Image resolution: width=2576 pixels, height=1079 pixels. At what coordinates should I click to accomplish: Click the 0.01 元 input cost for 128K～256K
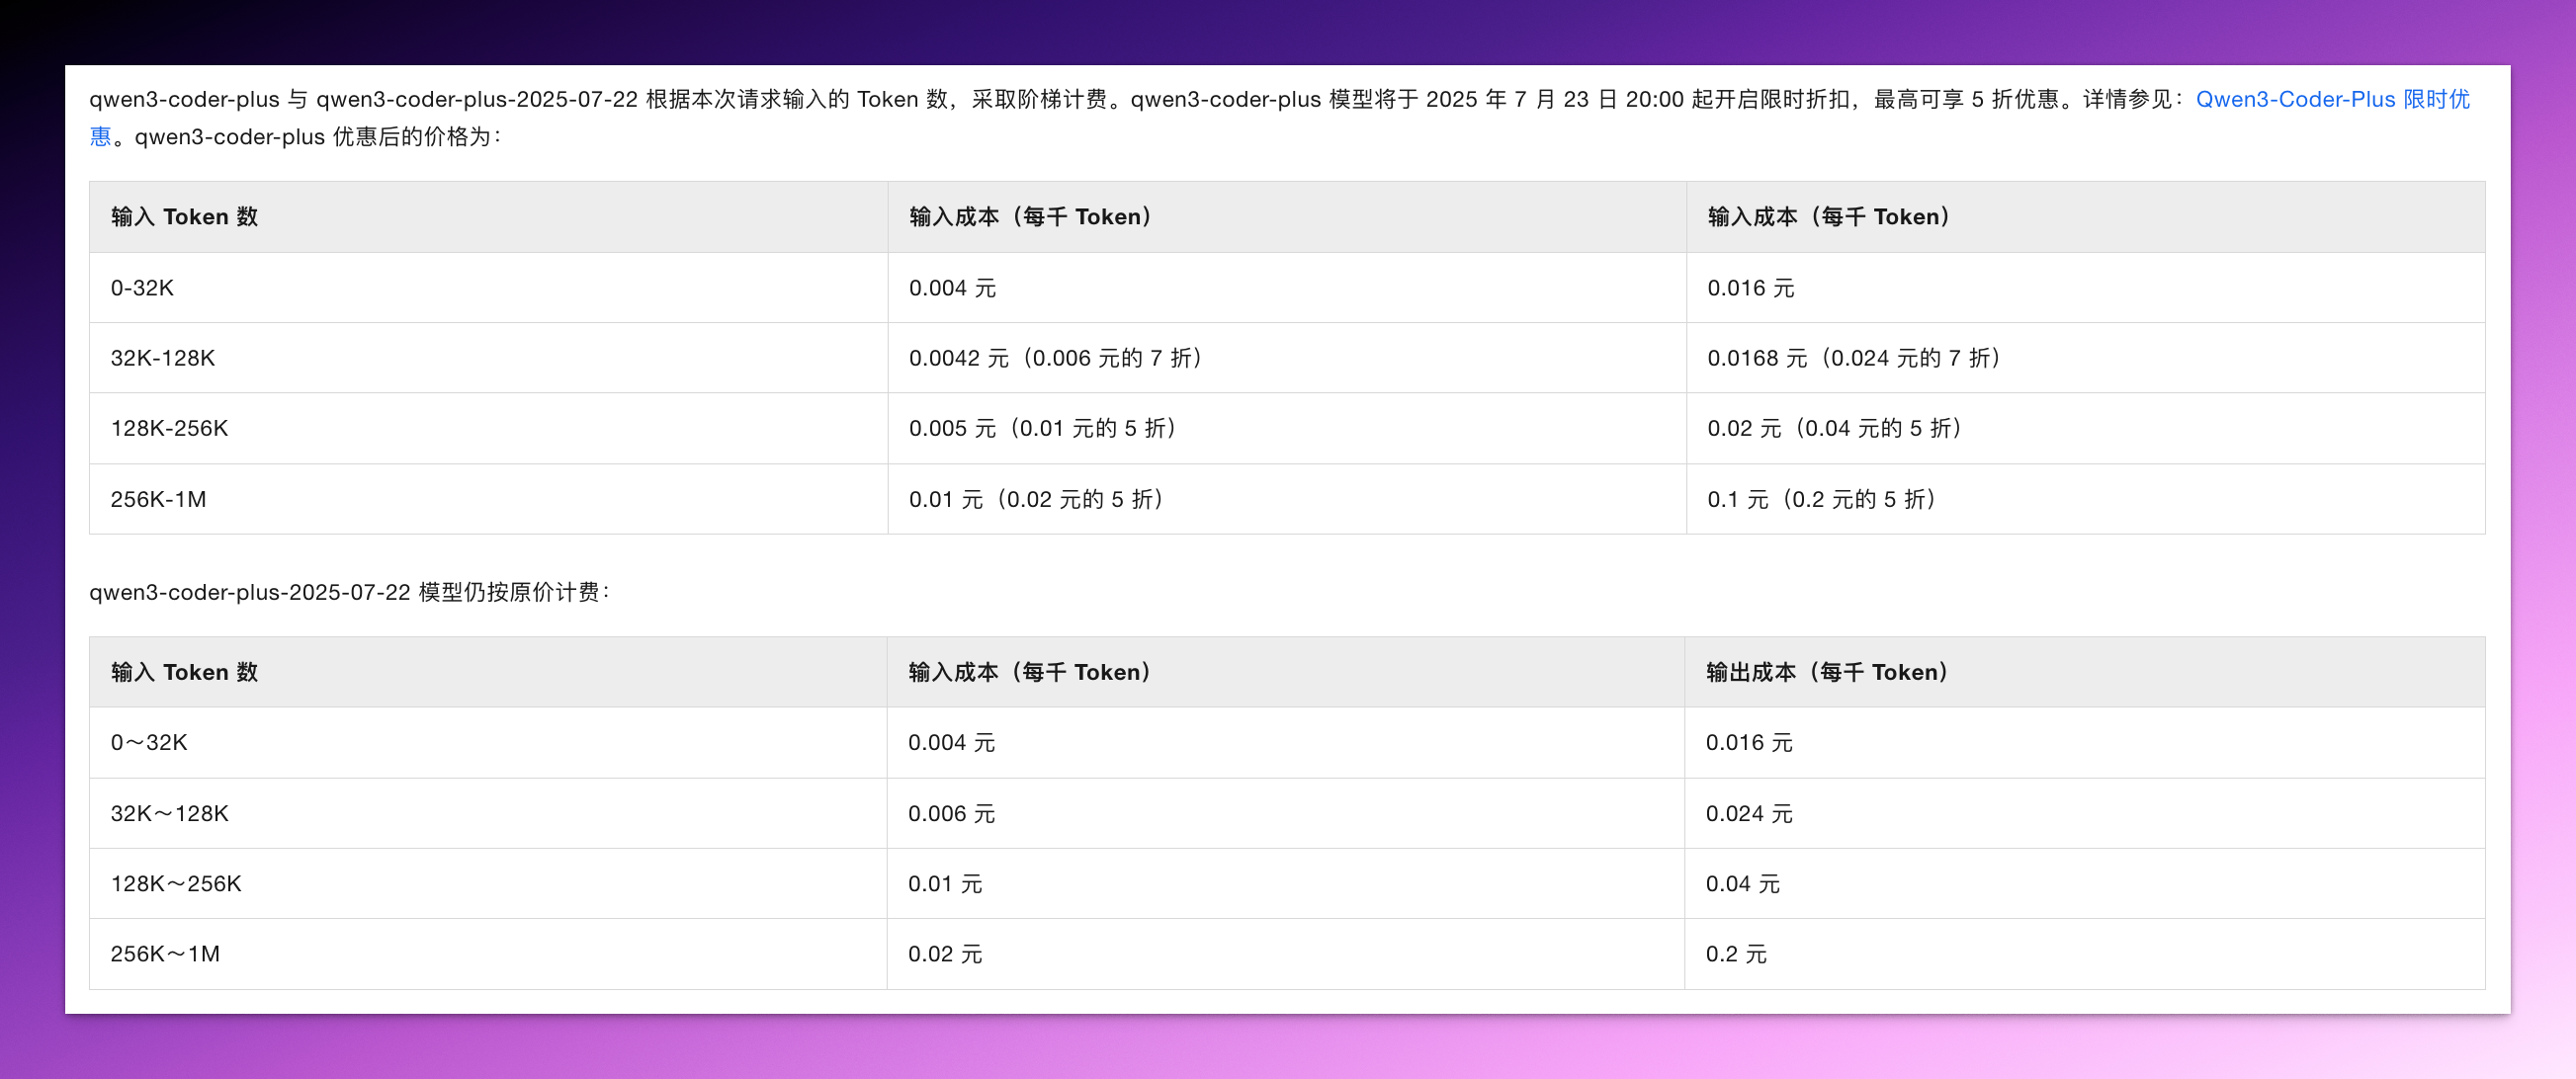point(945,883)
